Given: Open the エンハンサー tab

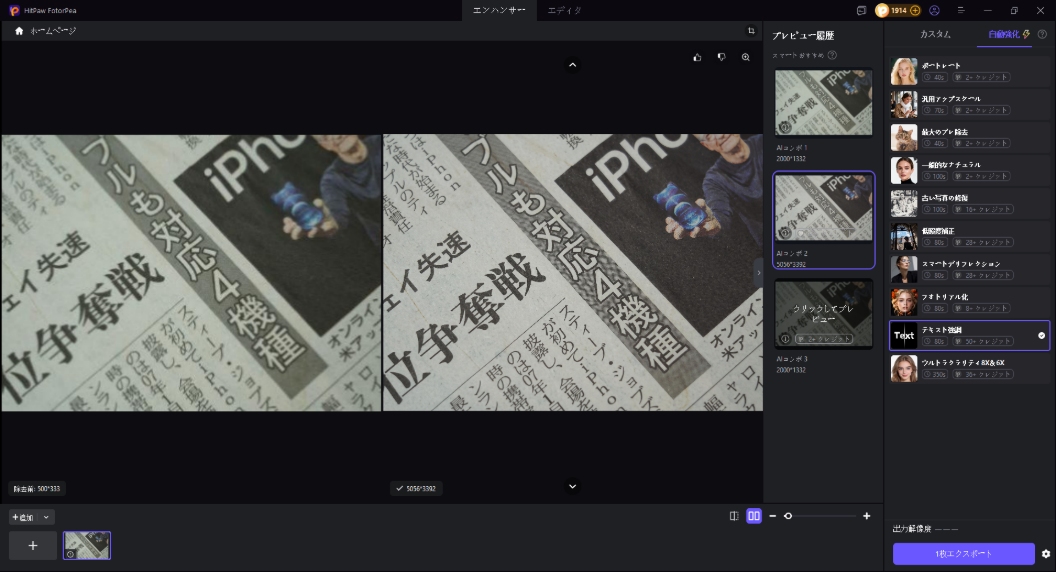Looking at the screenshot, I should (499, 10).
